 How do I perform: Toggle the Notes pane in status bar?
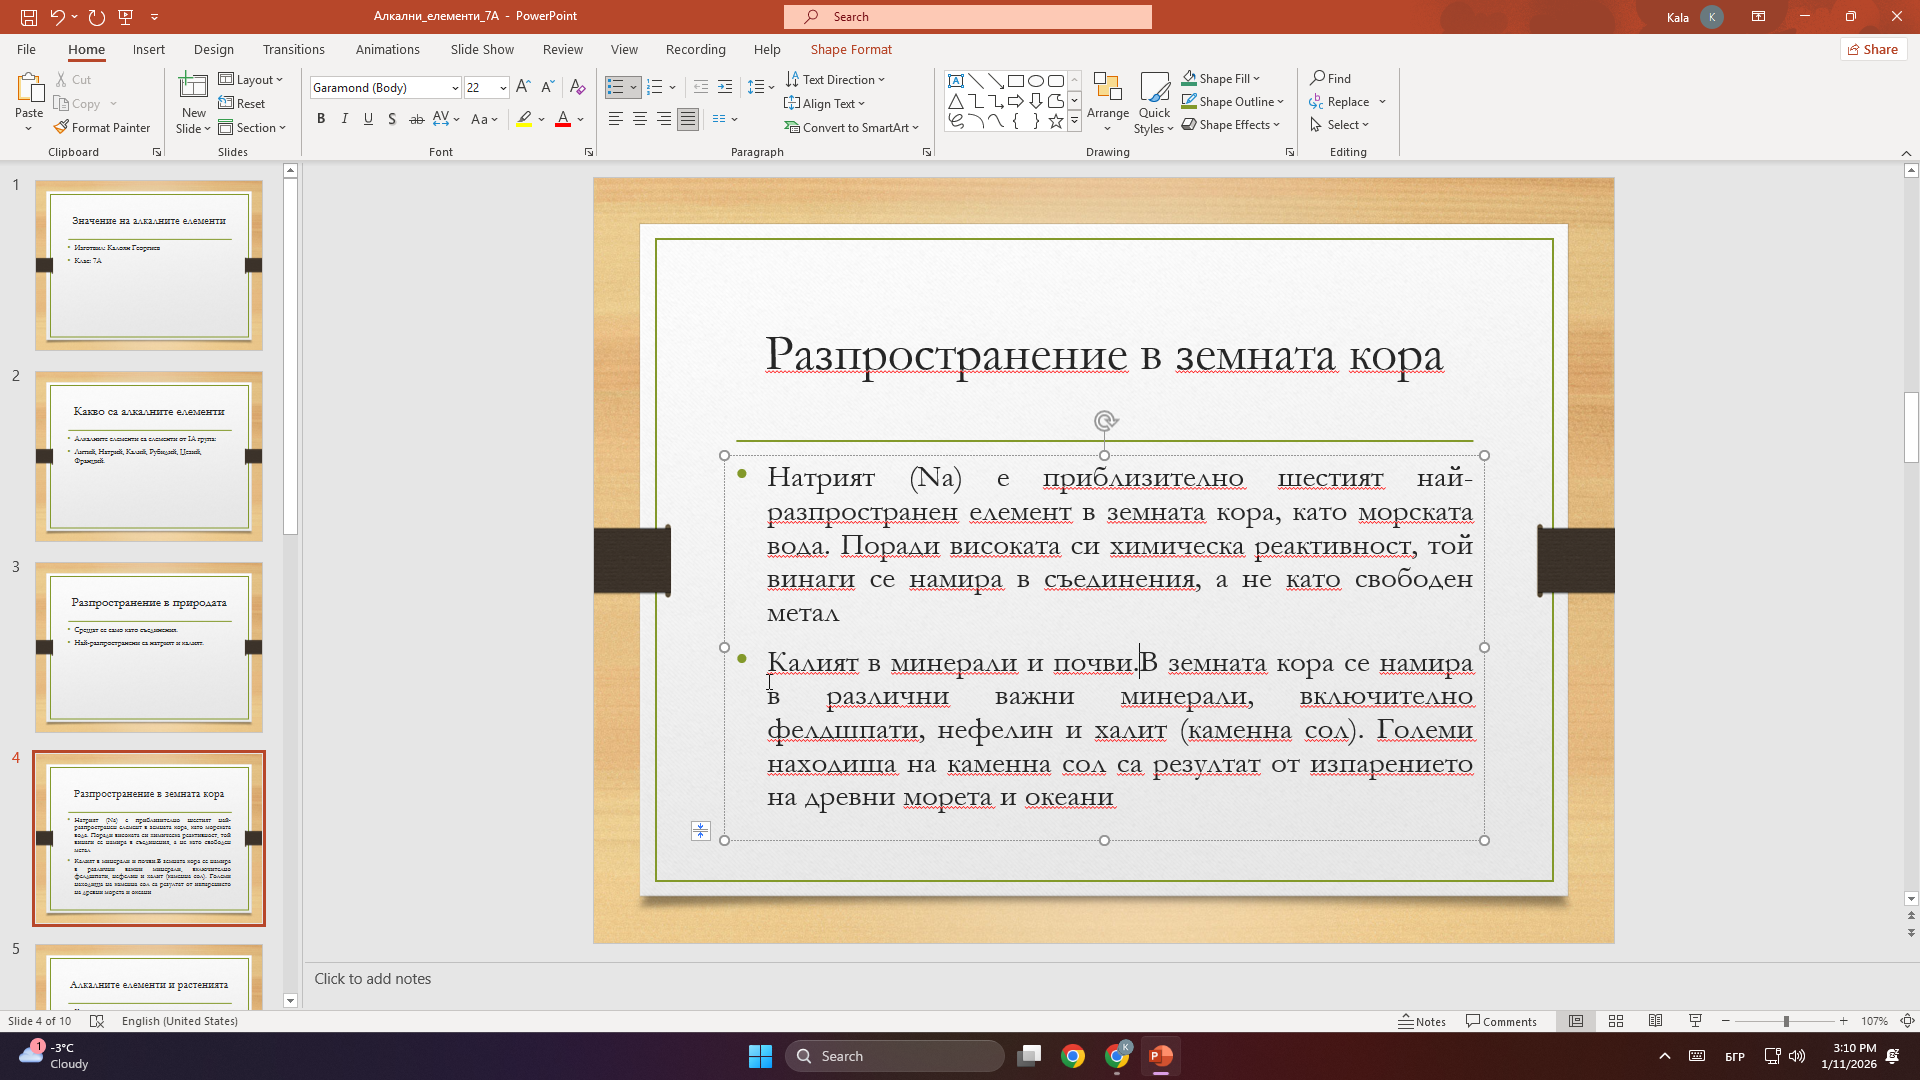[1422, 1021]
